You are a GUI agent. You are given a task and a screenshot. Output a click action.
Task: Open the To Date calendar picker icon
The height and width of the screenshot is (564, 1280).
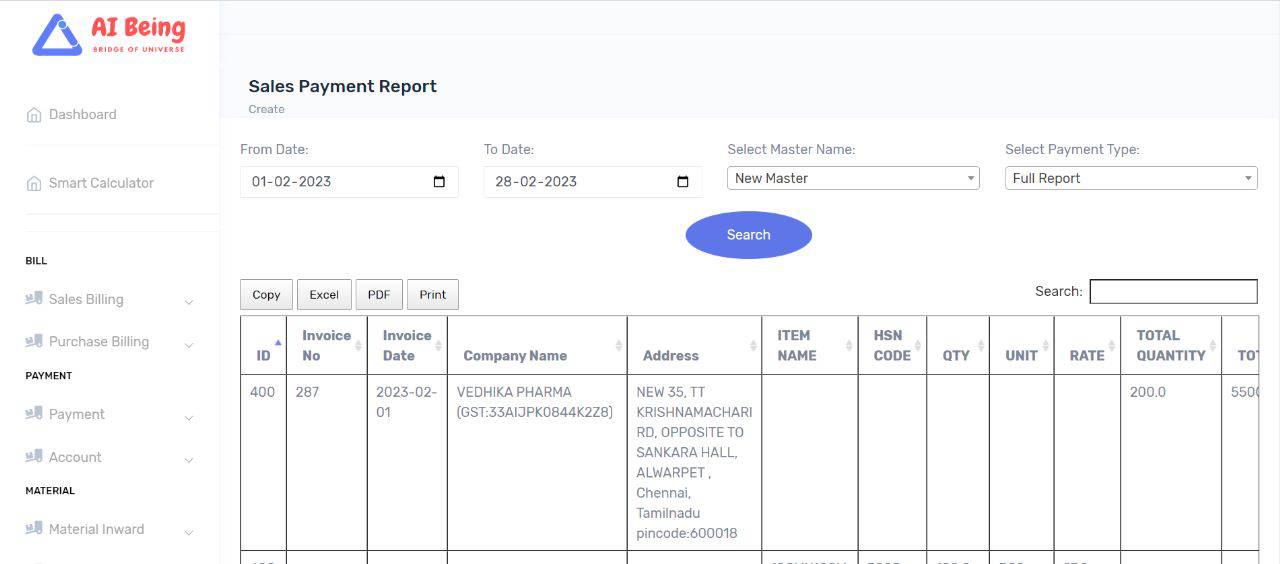(683, 182)
